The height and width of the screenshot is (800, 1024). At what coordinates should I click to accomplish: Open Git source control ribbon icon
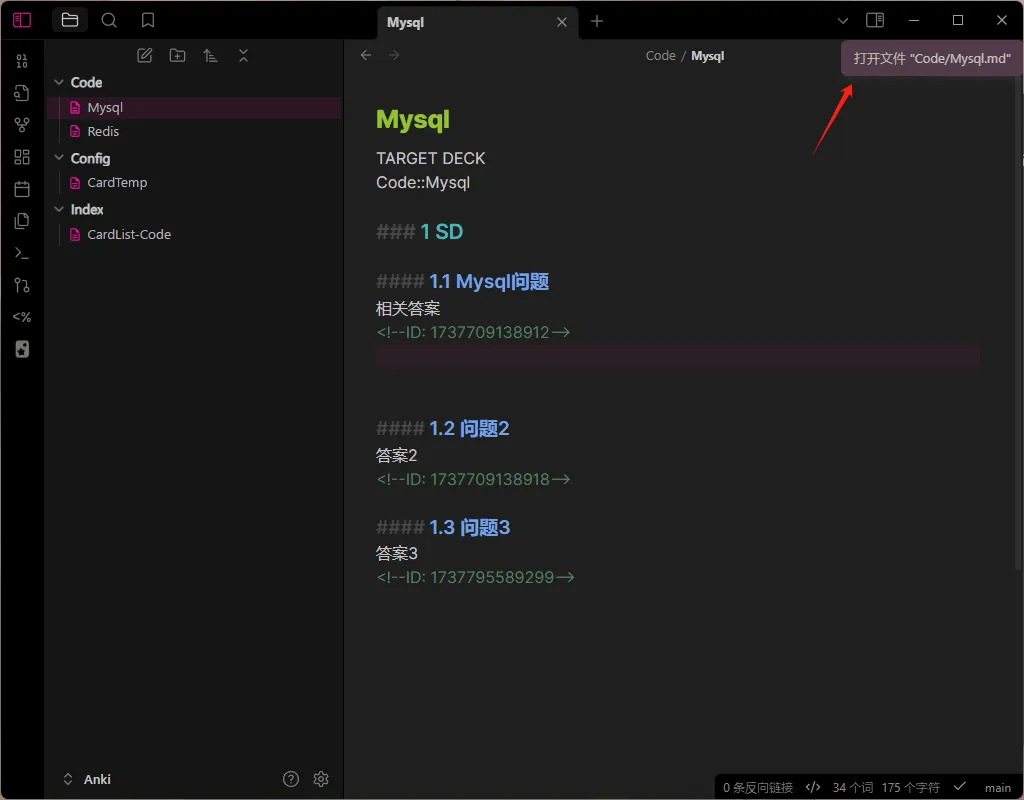pos(22,285)
